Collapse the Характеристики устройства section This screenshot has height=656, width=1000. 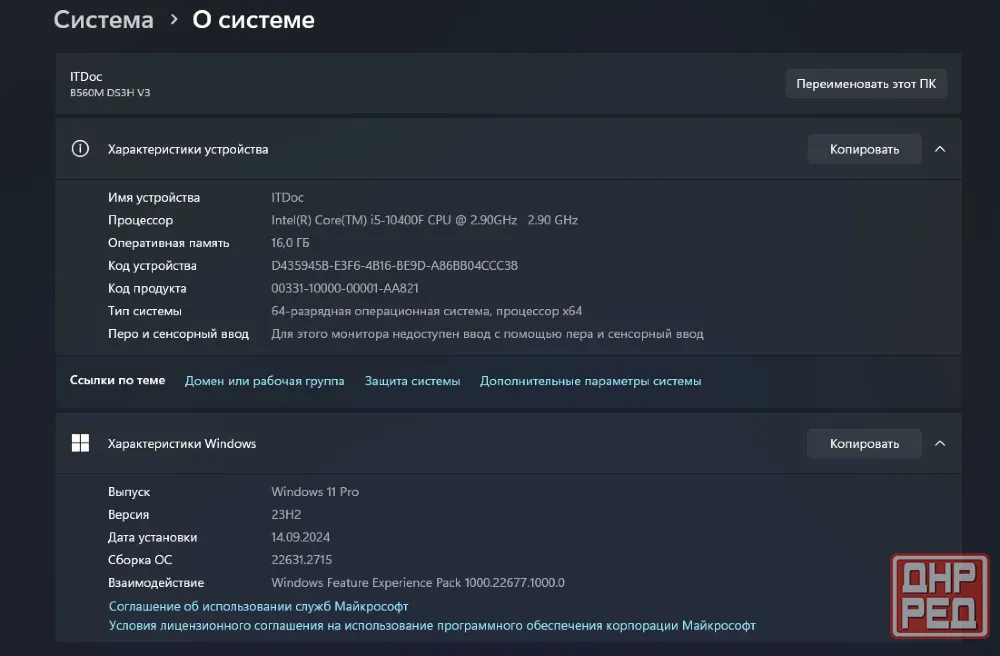(x=939, y=149)
